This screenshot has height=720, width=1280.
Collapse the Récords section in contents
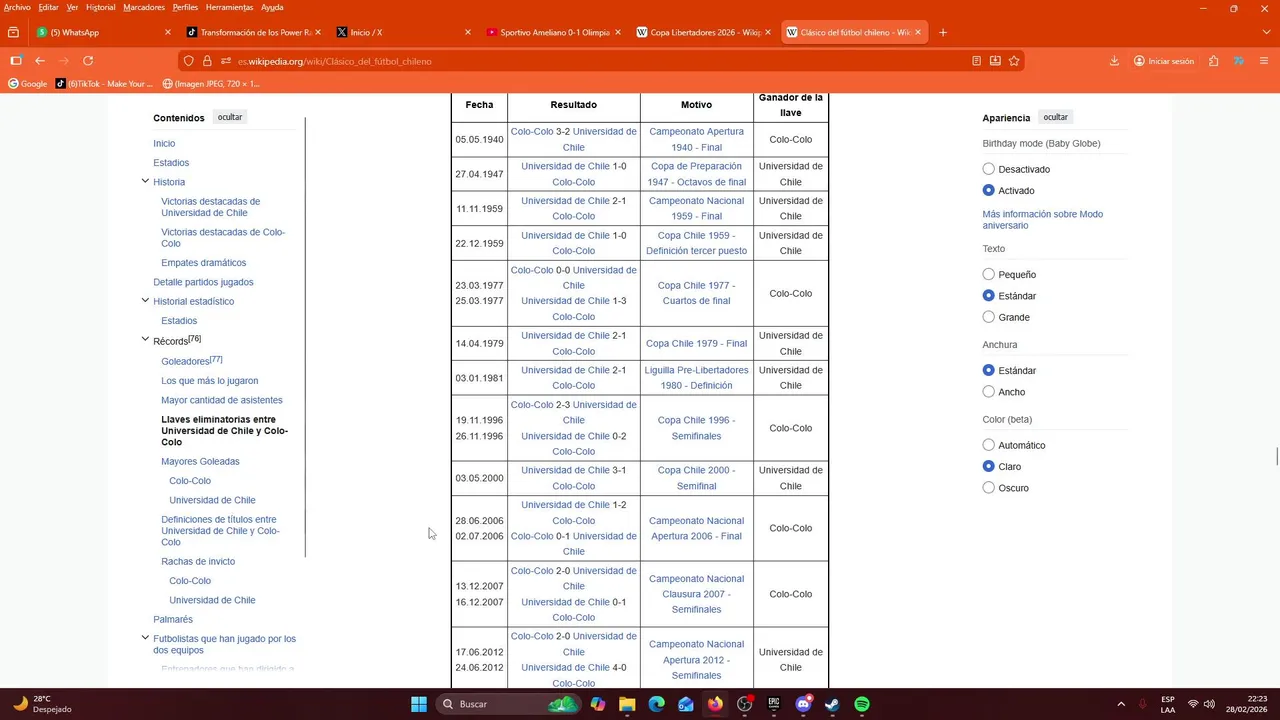[145, 340]
